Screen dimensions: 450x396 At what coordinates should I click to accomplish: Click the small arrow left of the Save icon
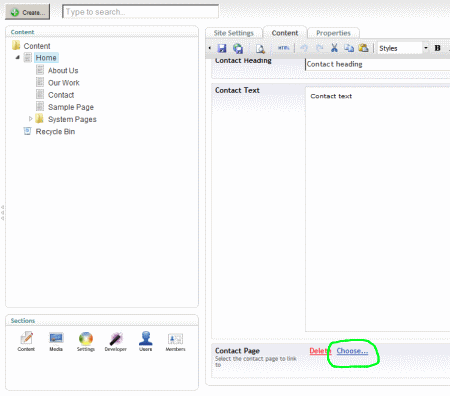point(210,48)
